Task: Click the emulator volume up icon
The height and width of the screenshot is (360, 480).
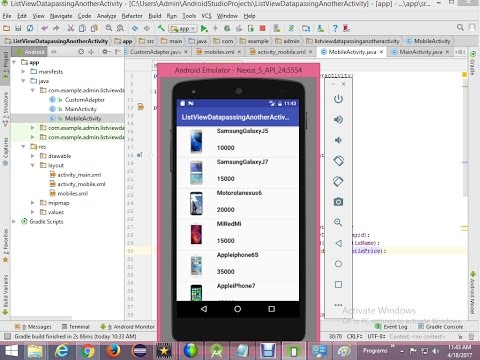Action: click(x=338, y=119)
